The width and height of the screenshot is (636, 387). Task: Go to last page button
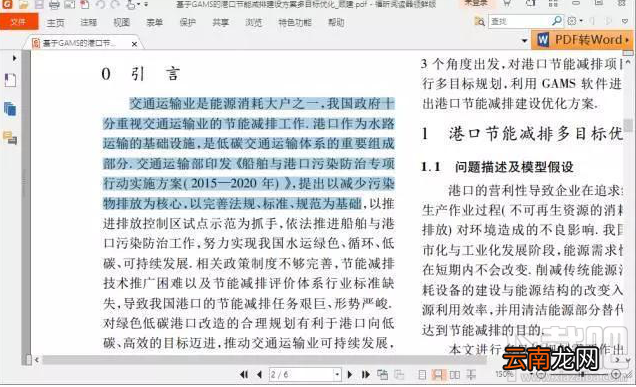[365, 374]
